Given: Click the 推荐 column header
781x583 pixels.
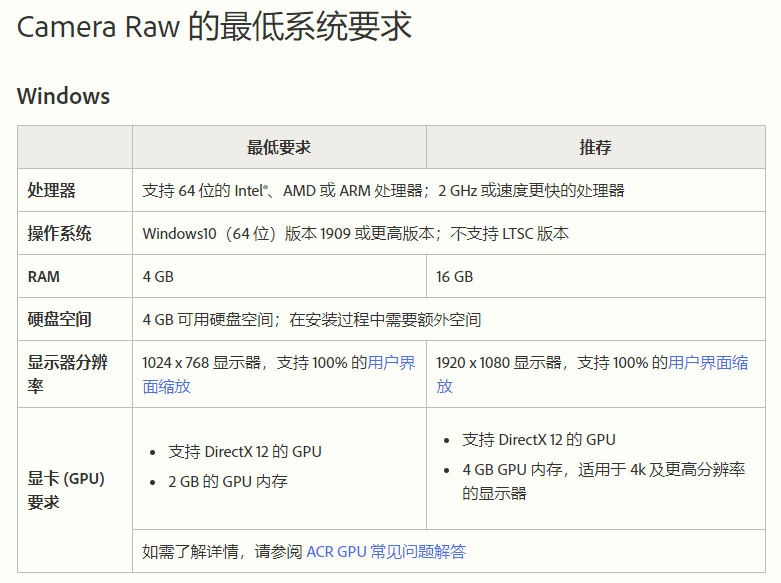Looking at the screenshot, I should 595,147.
